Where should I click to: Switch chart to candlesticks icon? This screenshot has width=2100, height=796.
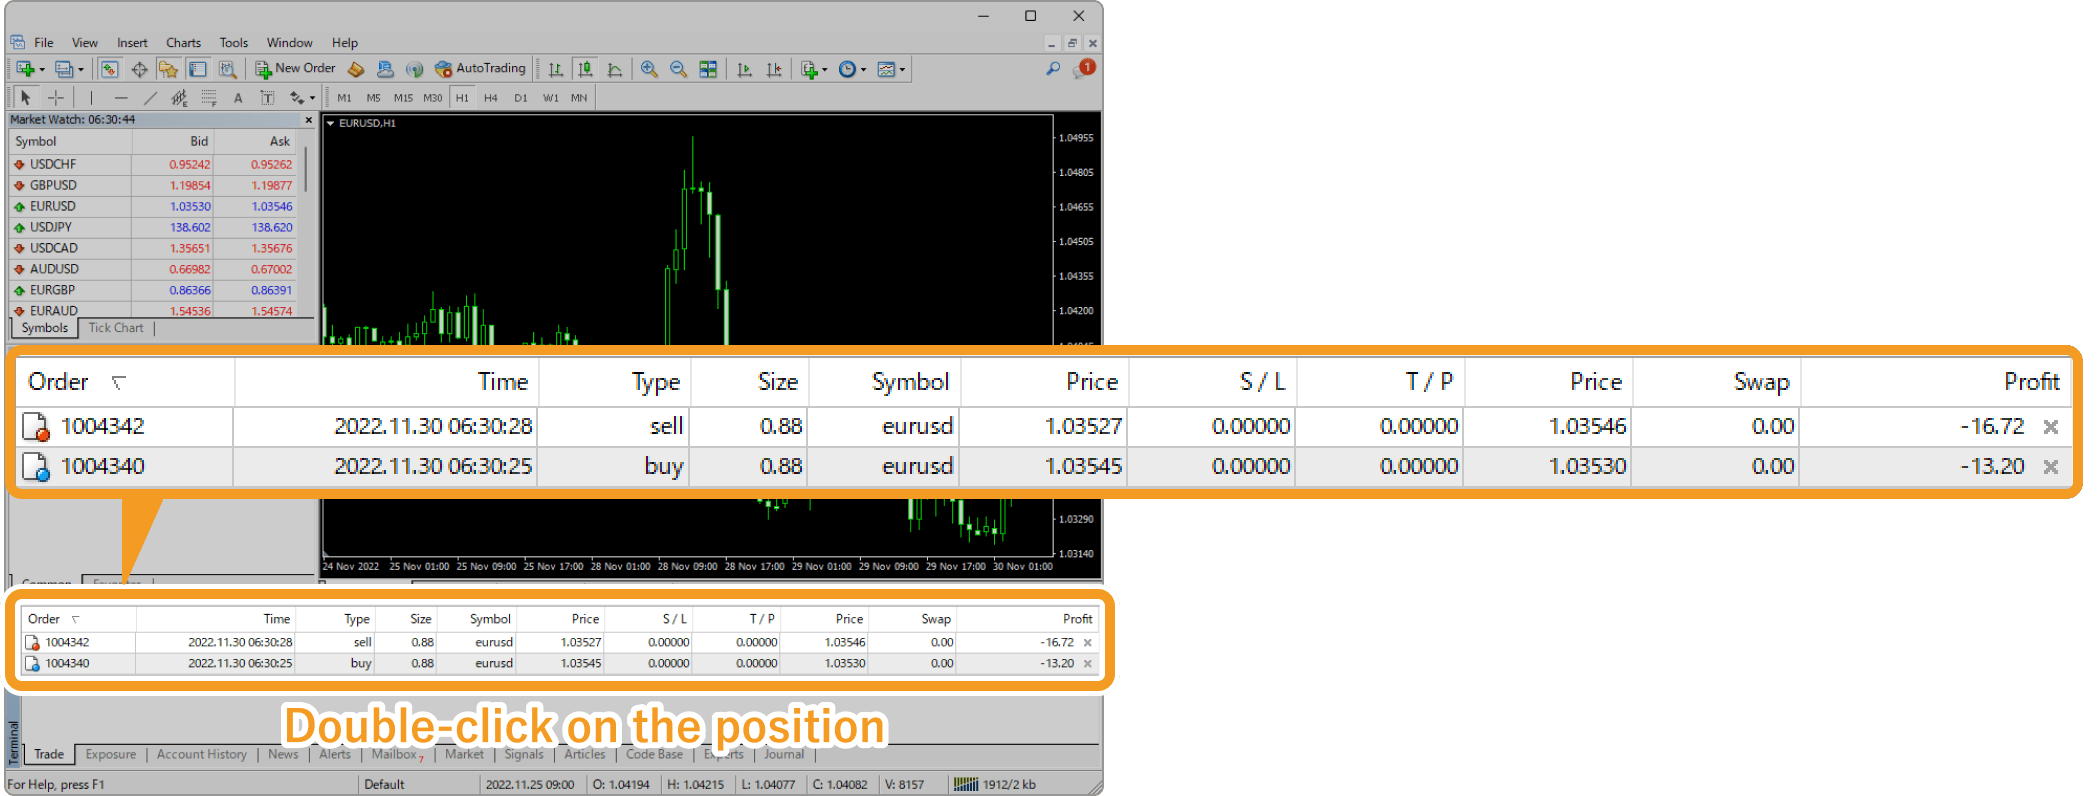(586, 69)
